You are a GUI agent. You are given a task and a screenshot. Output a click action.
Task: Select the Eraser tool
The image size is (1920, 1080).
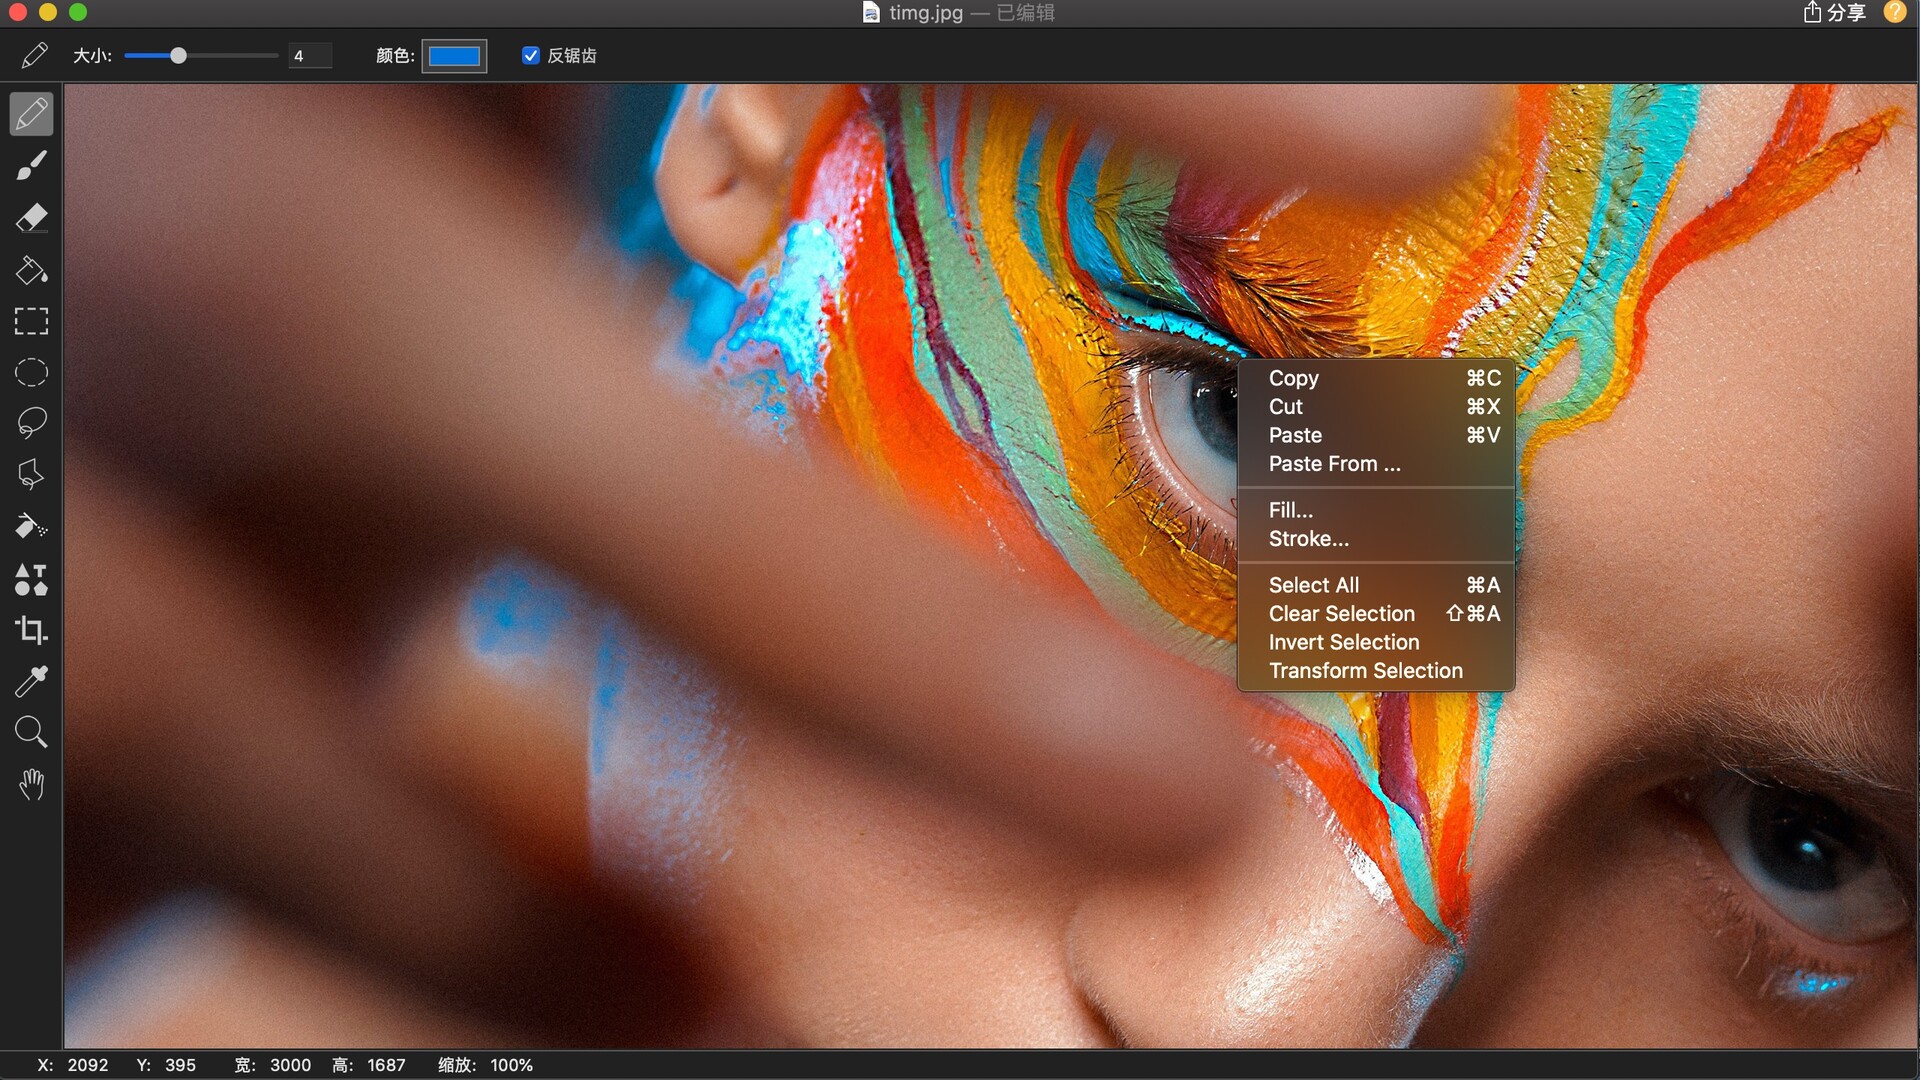pyautogui.click(x=31, y=218)
